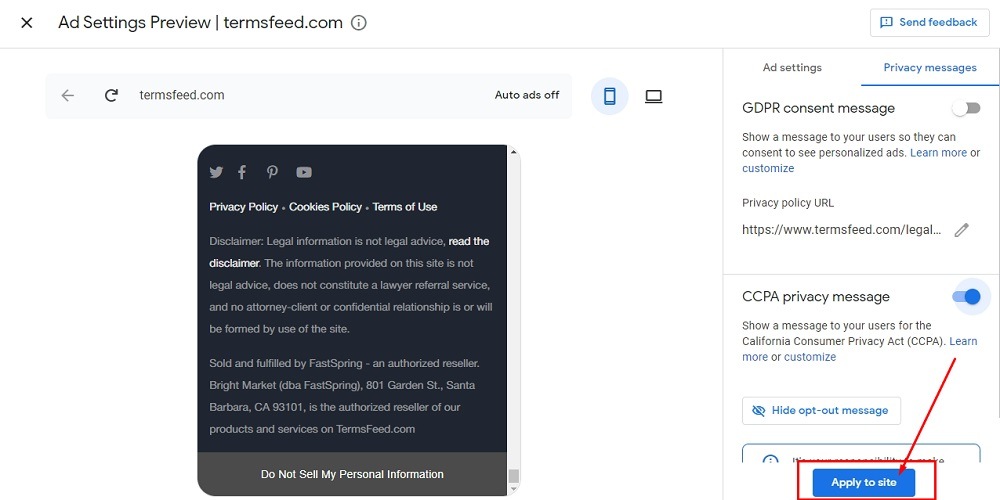Open Learn more link under GDPR
This screenshot has width=1000, height=500.
(x=938, y=153)
